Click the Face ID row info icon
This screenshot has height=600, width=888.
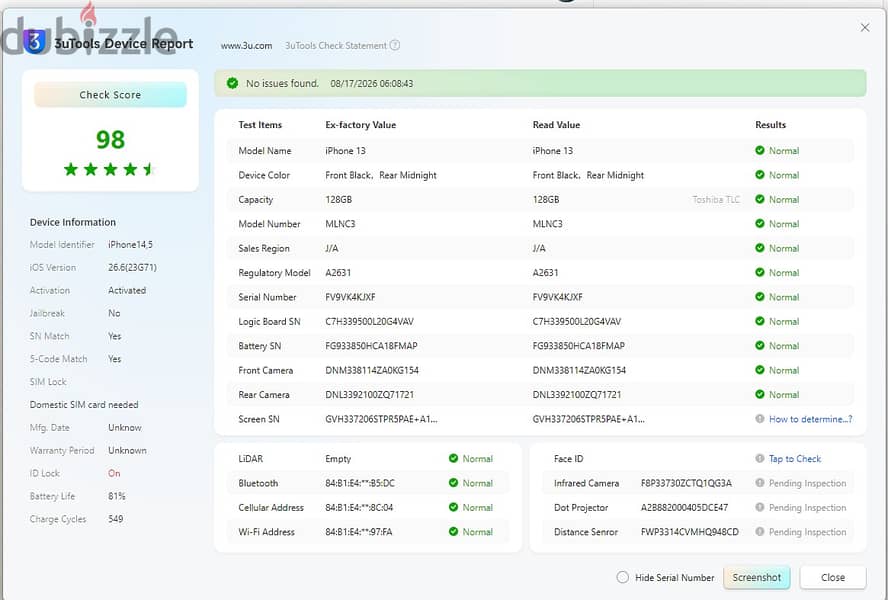760,458
